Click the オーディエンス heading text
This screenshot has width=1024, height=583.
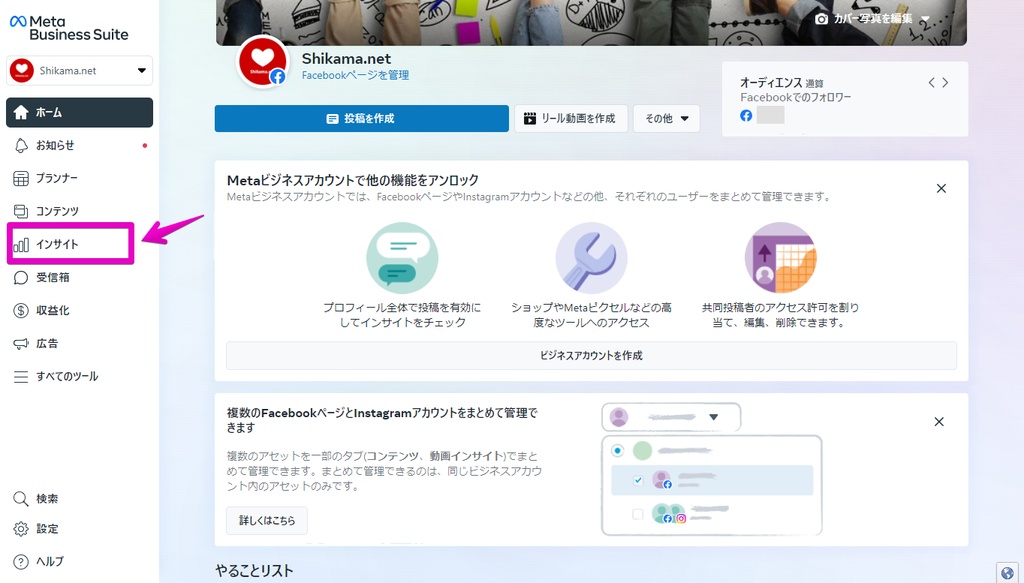coord(771,83)
